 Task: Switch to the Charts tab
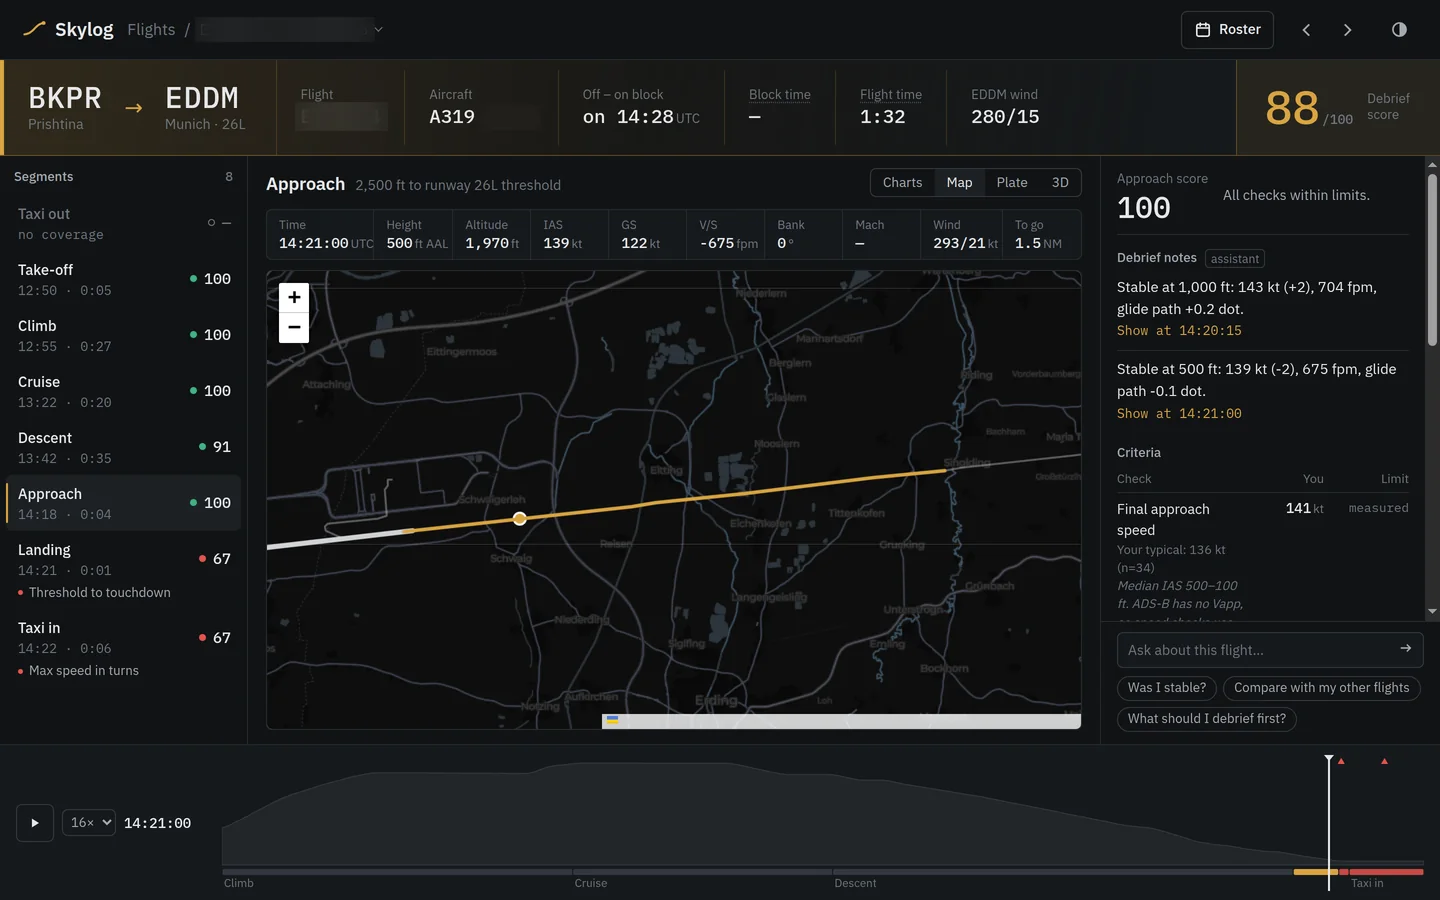pos(902,182)
